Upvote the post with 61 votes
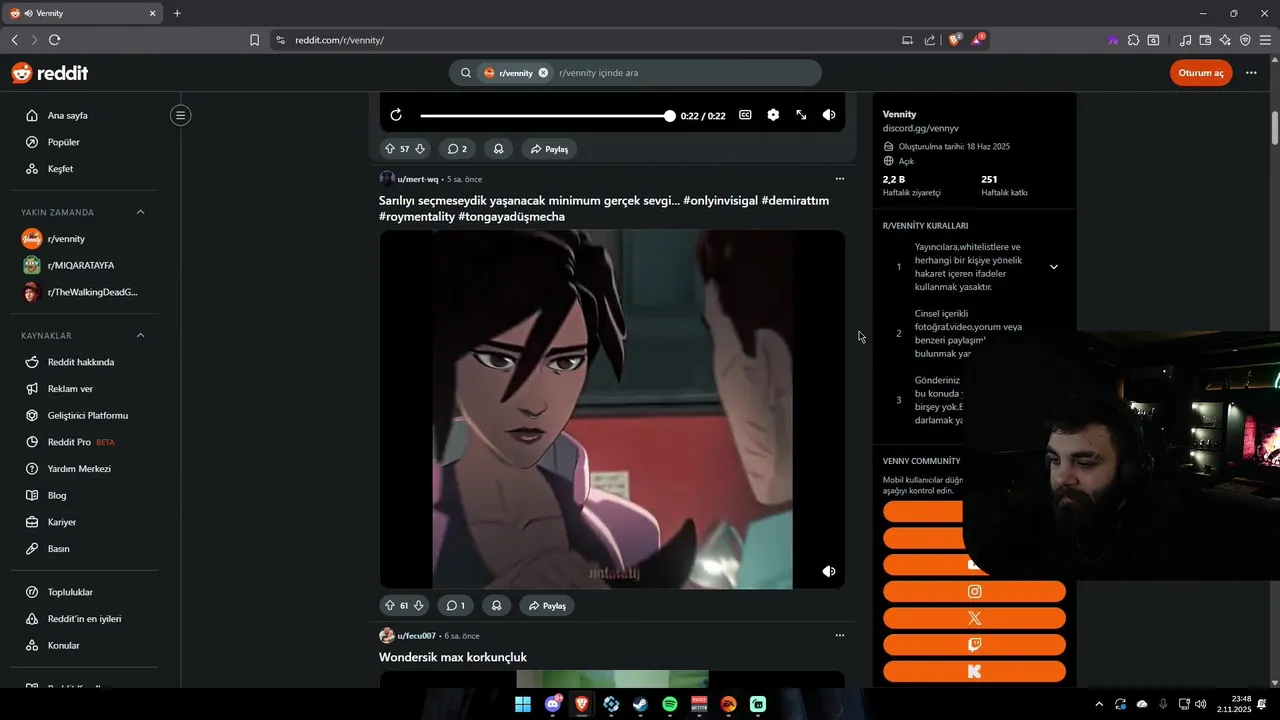The height and width of the screenshot is (720, 1280). click(390, 605)
